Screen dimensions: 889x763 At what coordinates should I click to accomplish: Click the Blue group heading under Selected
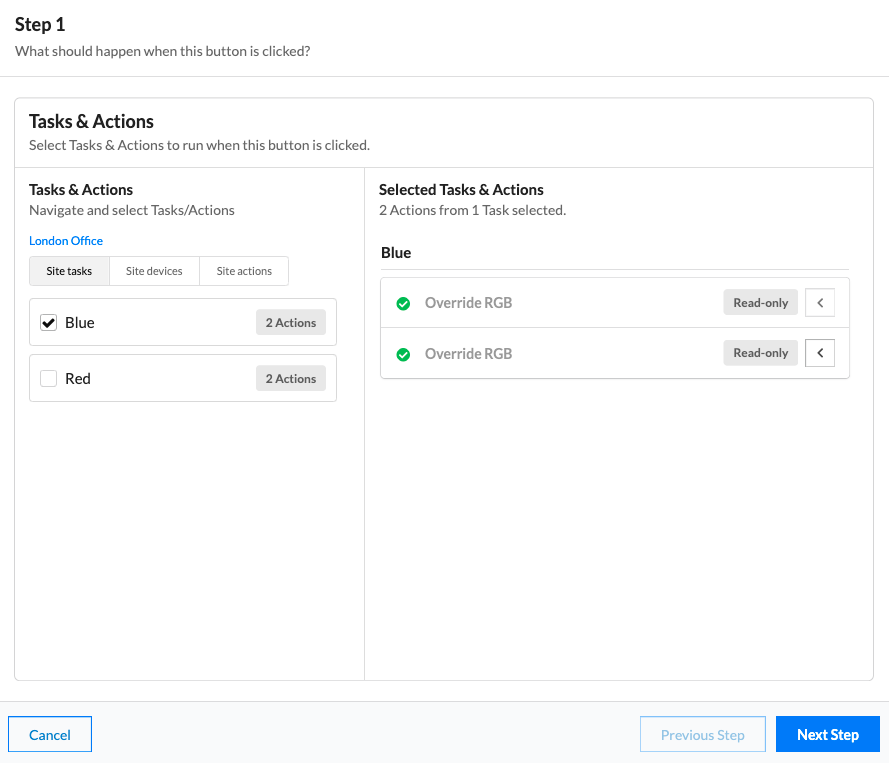396,253
